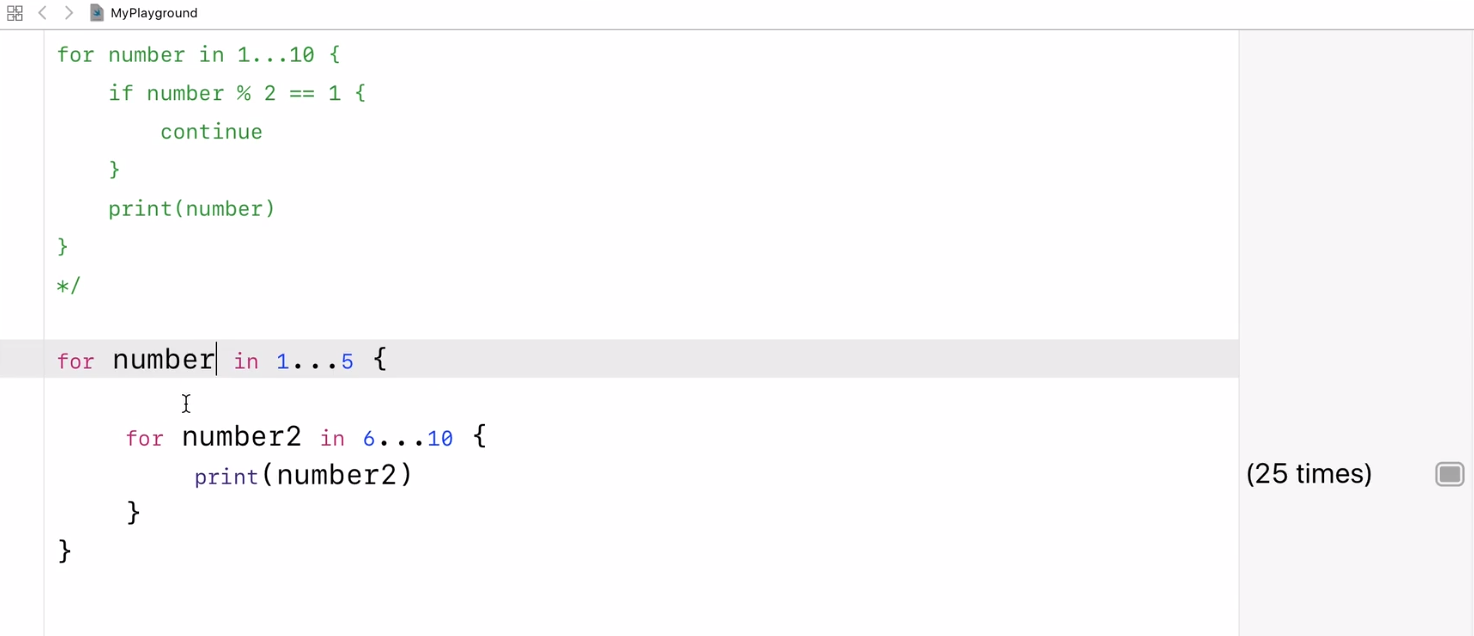This screenshot has width=1474, height=636.
Task: Click the commented if number % 2 line
Action: pos(237,93)
